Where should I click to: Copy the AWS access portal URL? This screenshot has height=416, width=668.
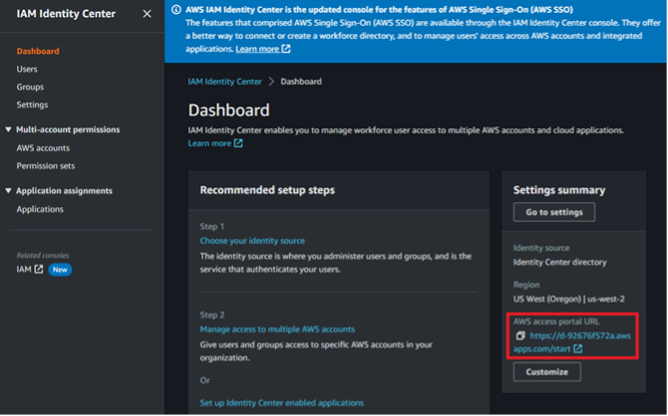520,336
